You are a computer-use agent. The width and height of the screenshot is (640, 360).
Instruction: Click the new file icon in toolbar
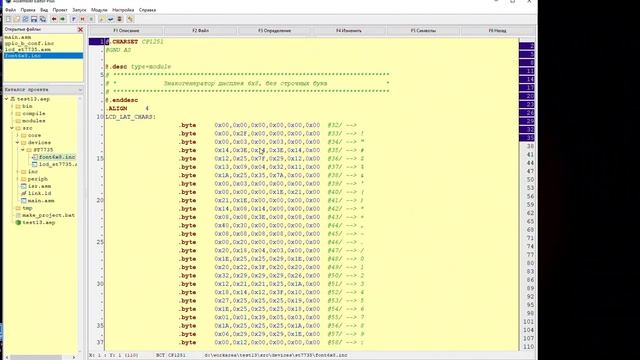pyautogui.click(x=8, y=19)
